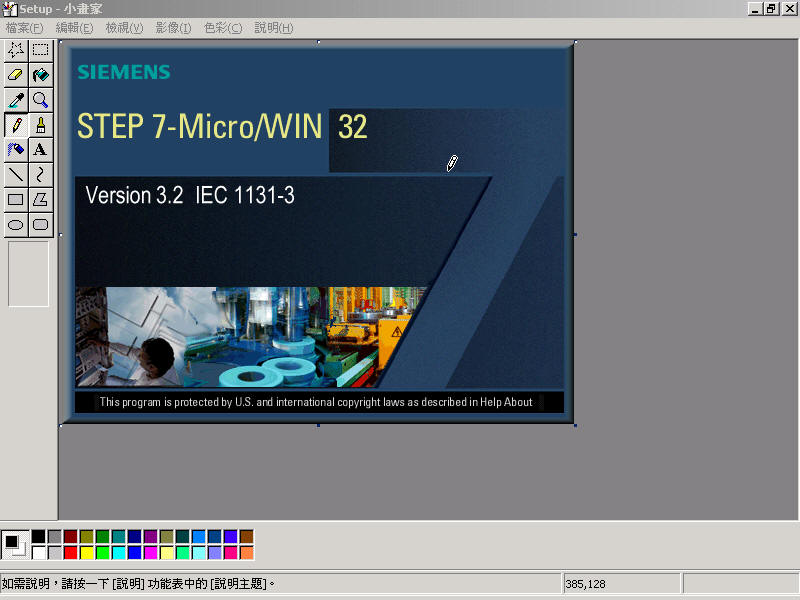The height and width of the screenshot is (600, 800).
Task: Open the 影像(I) menu
Action: point(173,28)
